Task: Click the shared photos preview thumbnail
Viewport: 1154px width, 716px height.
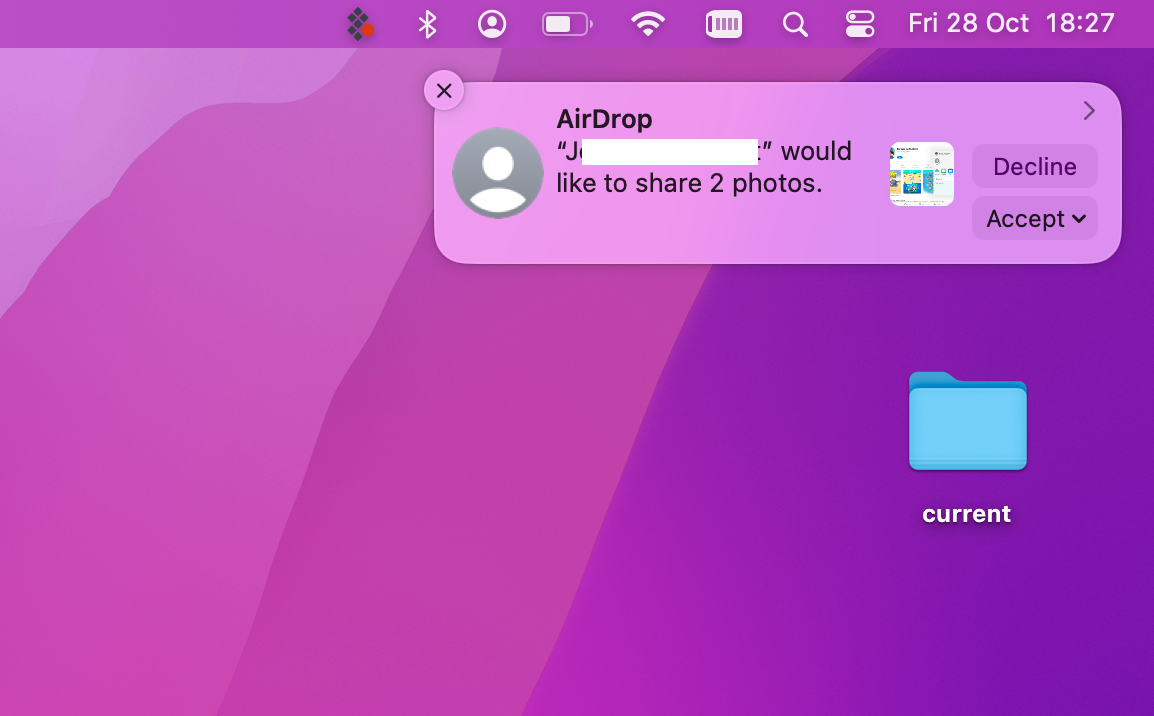Action: coord(921,173)
